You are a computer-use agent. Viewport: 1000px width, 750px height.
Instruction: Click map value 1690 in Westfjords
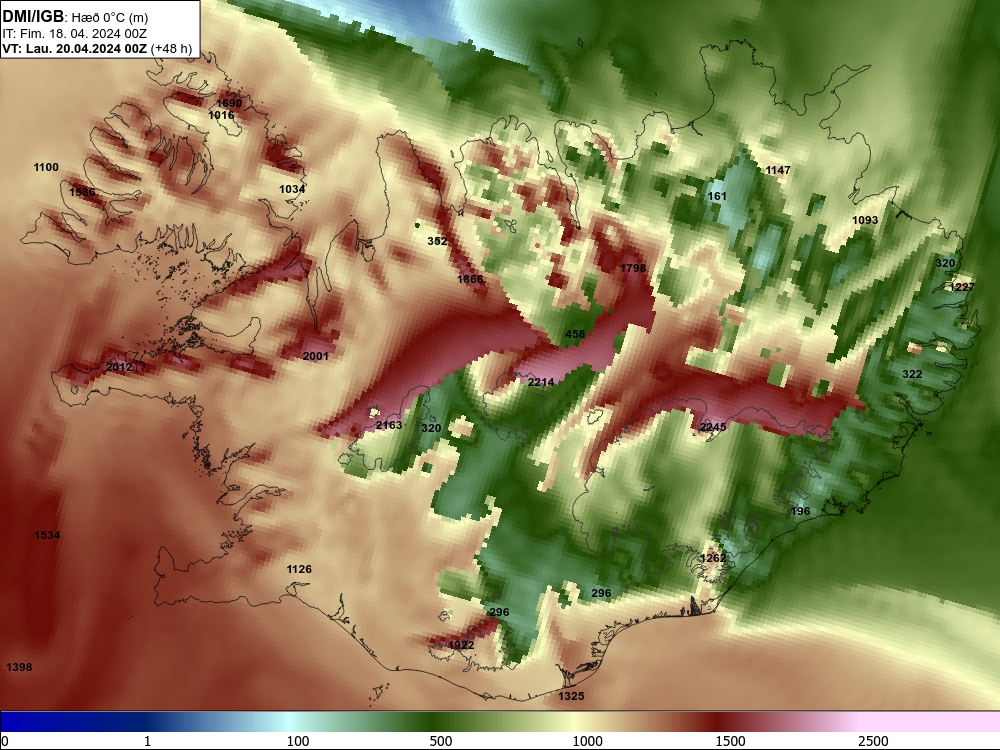(x=229, y=103)
